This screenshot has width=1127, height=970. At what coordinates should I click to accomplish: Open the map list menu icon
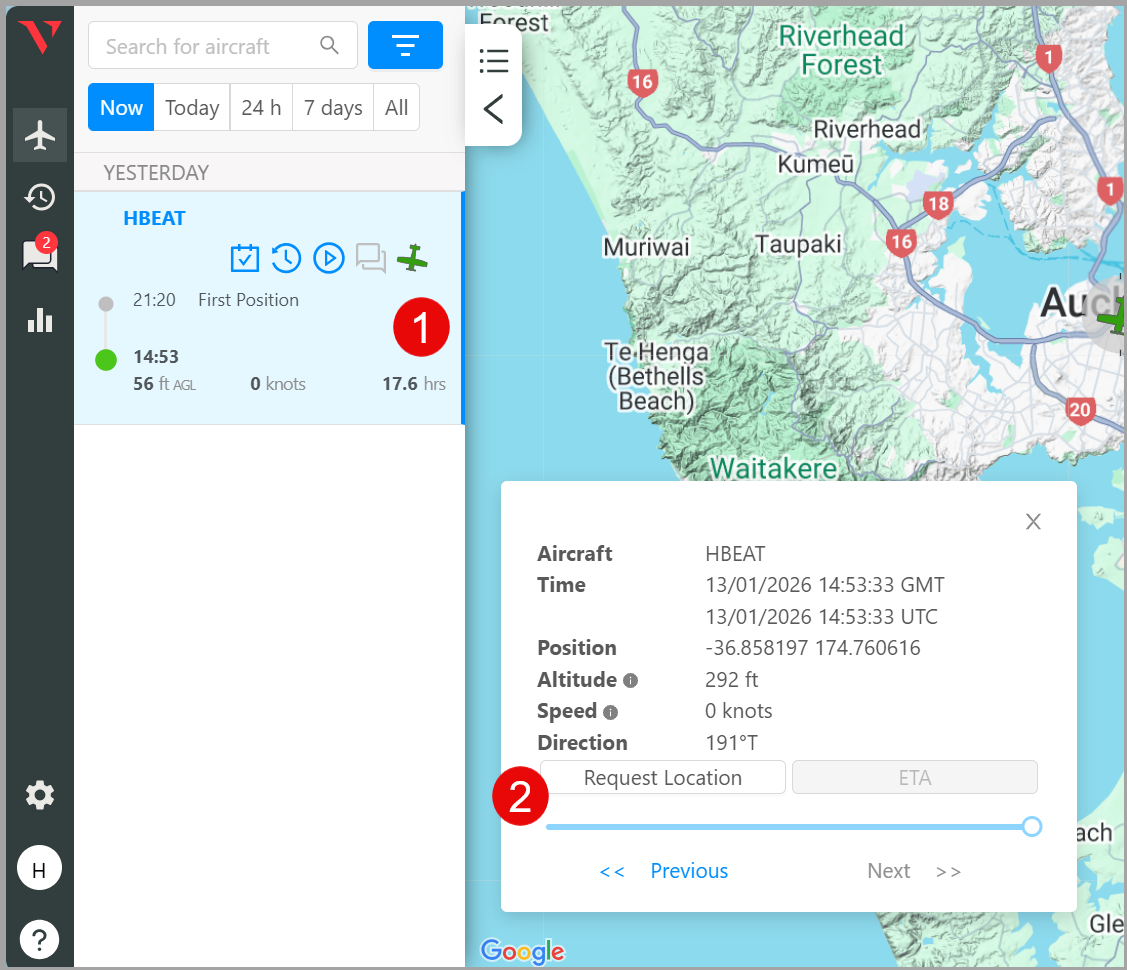493,61
